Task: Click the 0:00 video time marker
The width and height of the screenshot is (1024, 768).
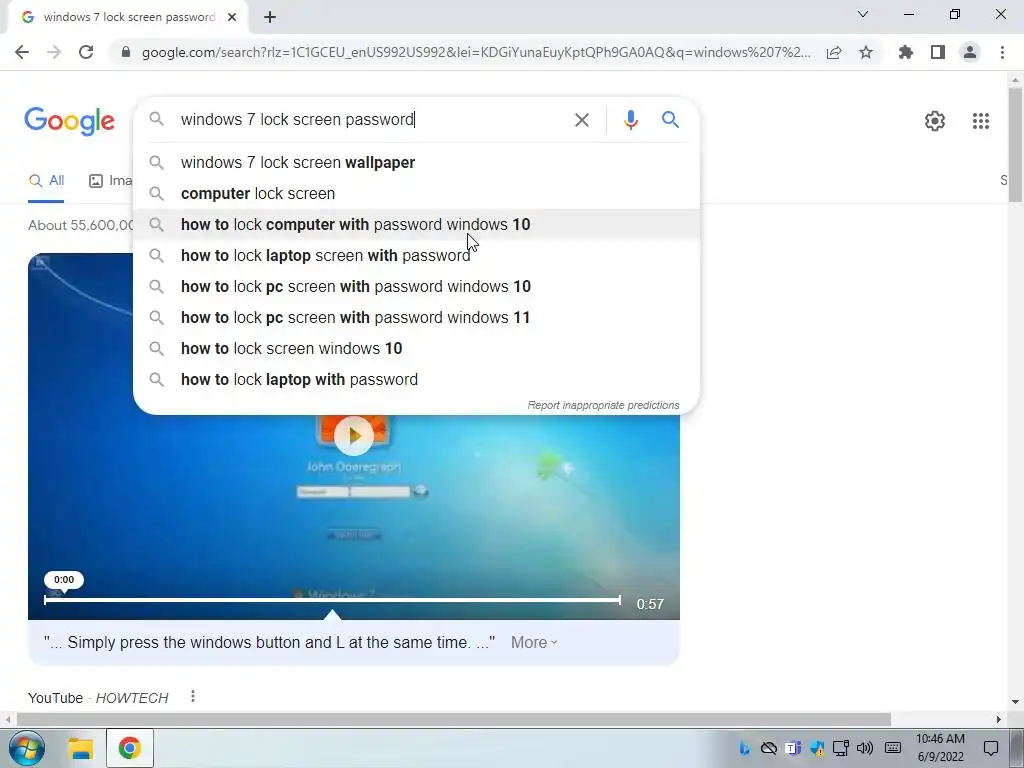Action: coord(63,580)
